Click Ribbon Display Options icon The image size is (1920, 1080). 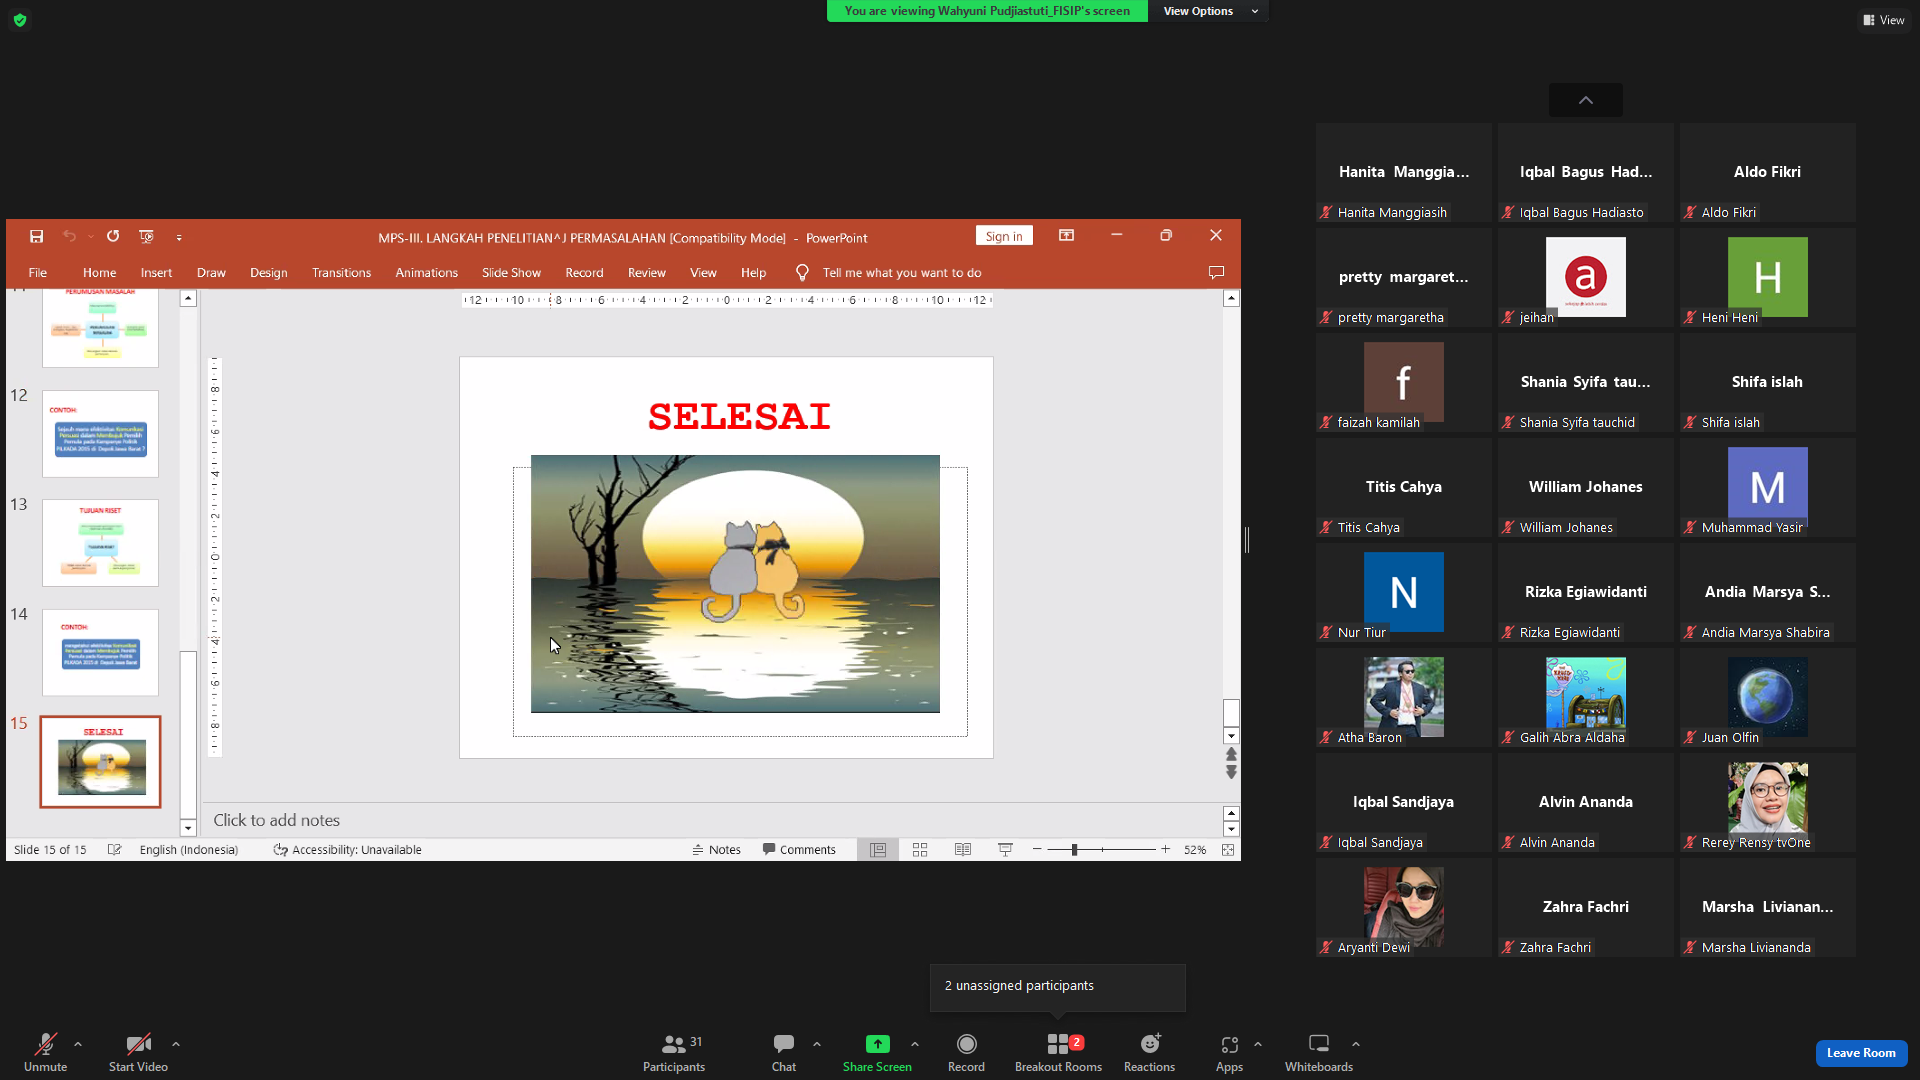point(1067,235)
